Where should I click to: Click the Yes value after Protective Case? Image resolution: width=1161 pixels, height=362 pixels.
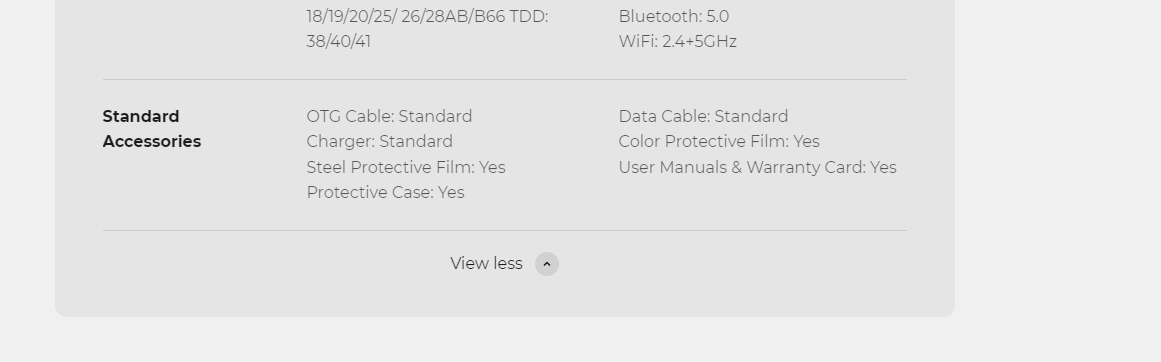click(451, 192)
